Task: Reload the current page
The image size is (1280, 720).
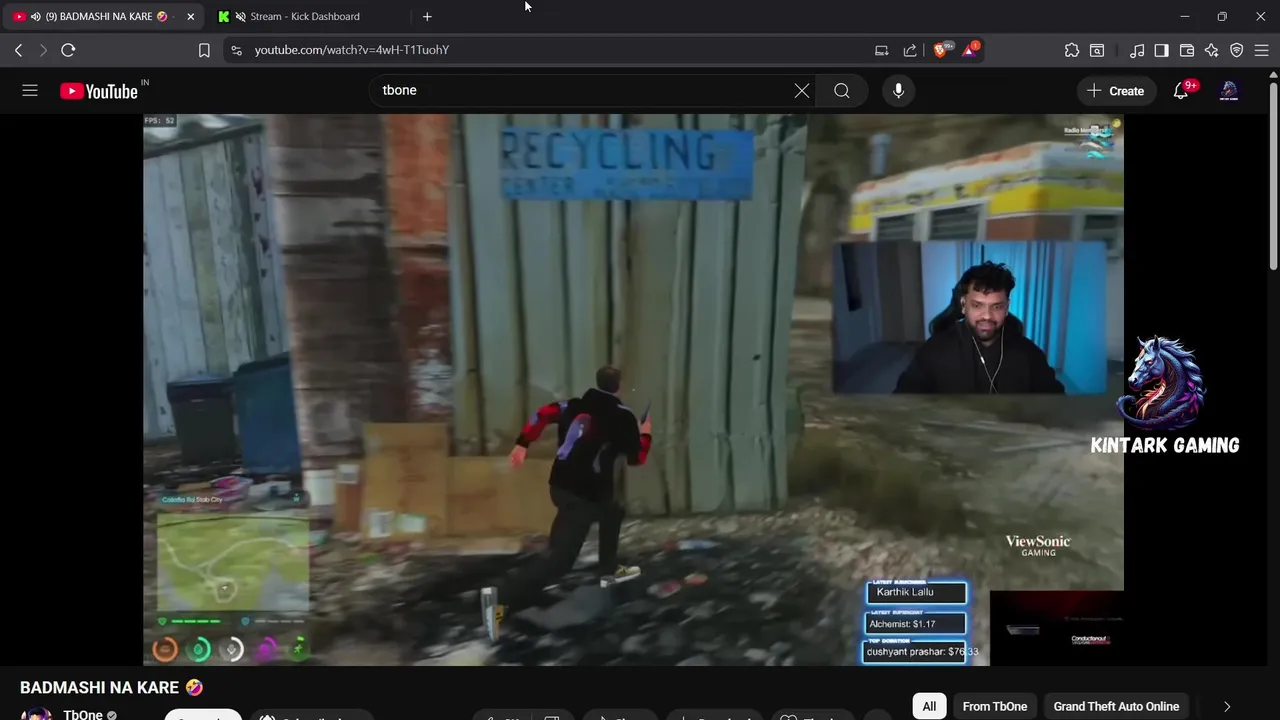Action: (x=68, y=50)
